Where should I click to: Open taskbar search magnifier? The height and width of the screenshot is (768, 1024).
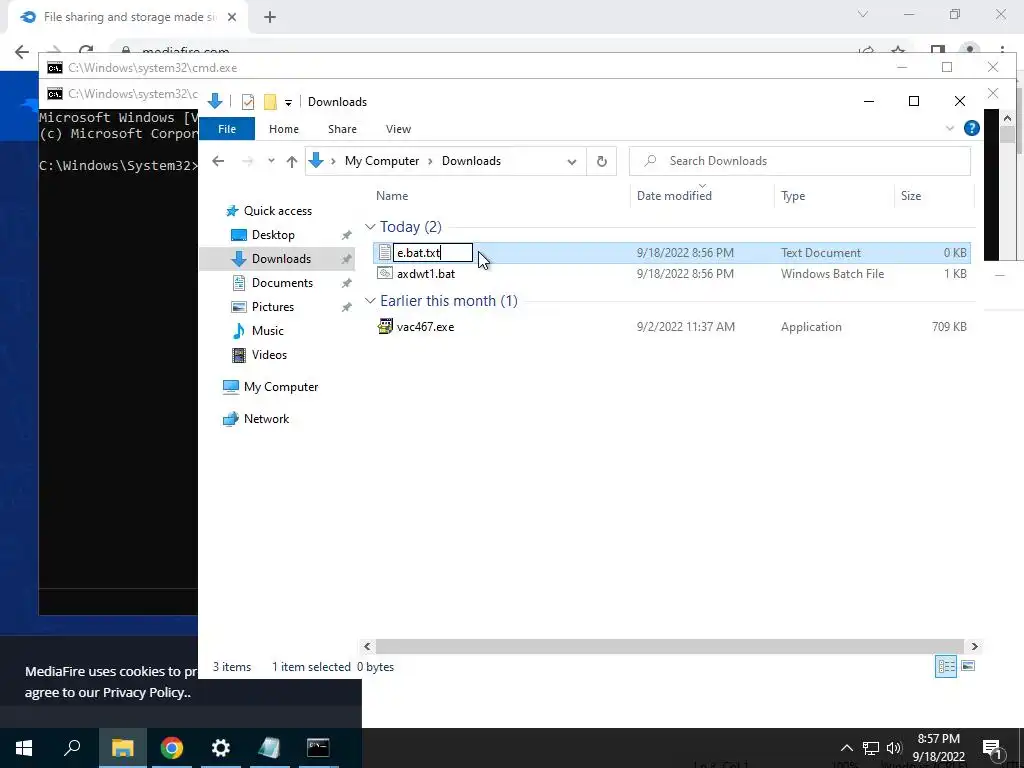point(72,748)
